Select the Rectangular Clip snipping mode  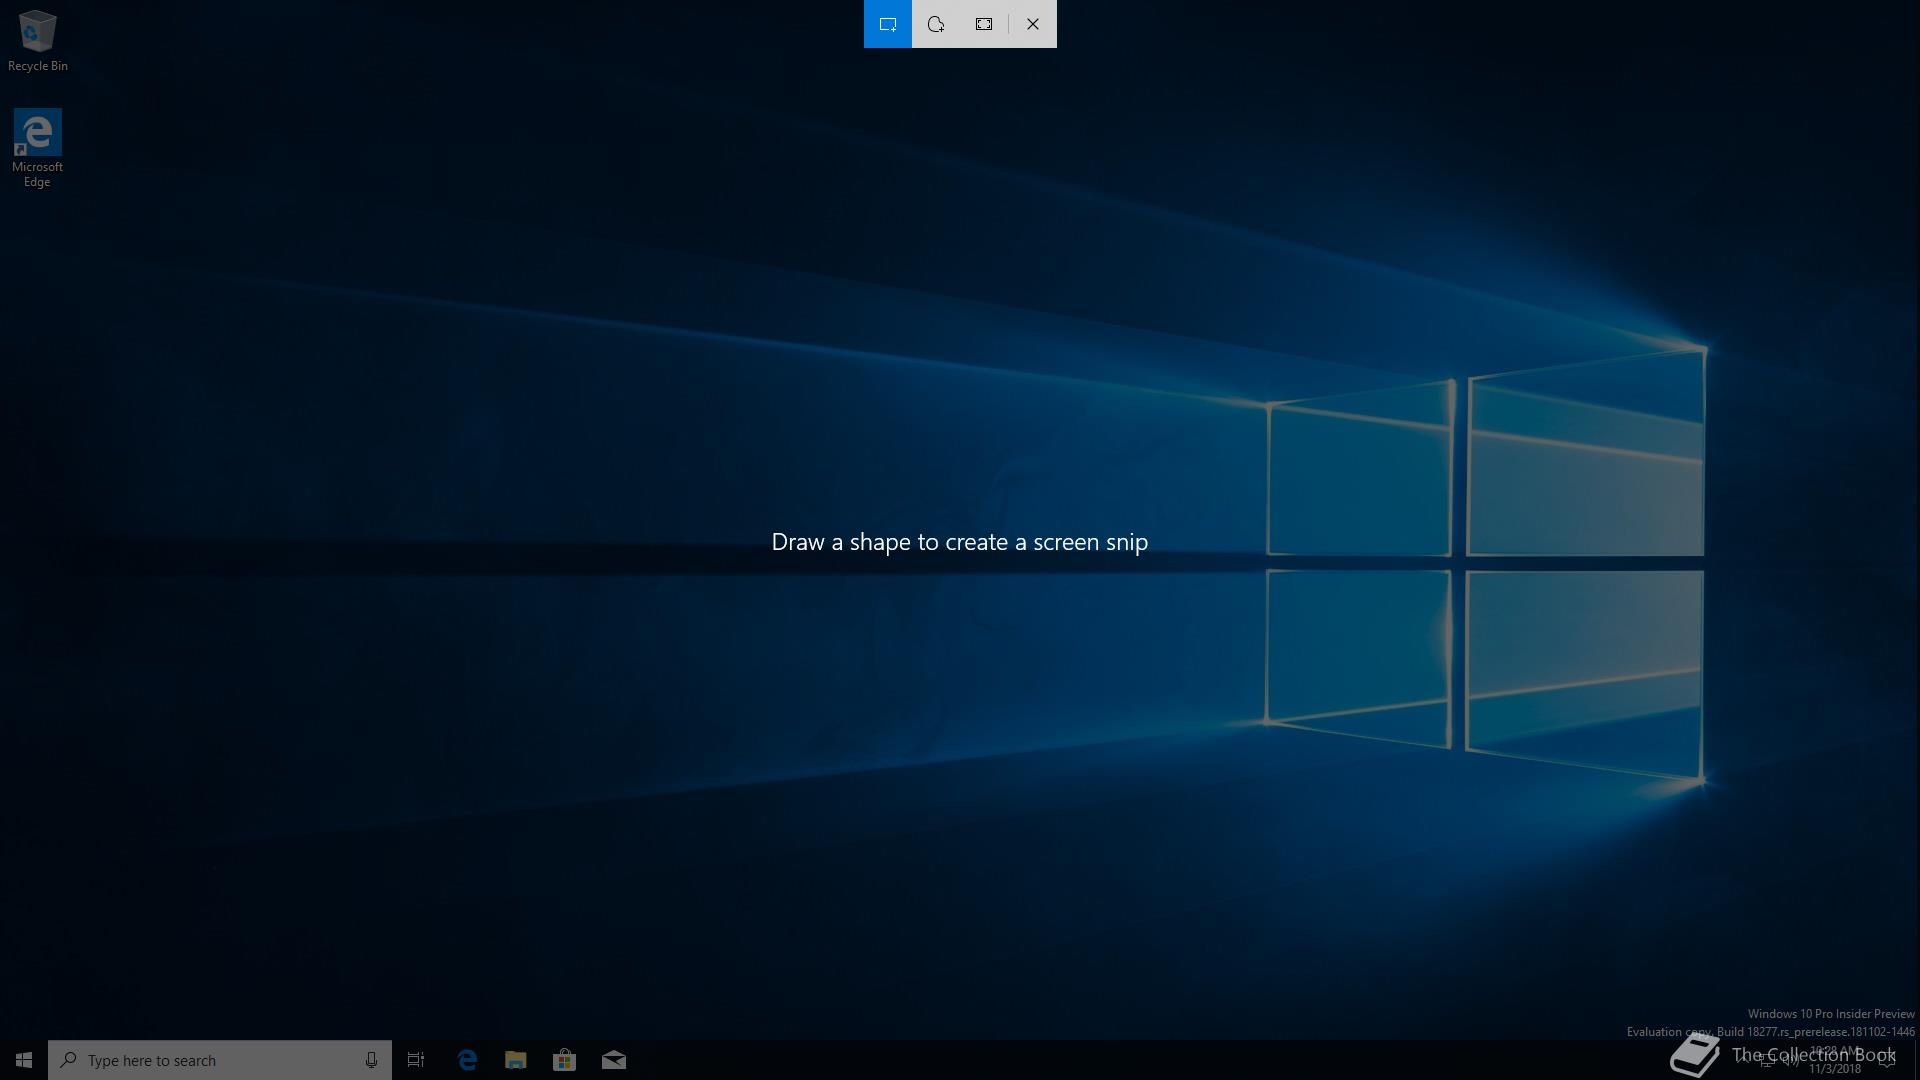pos(887,24)
